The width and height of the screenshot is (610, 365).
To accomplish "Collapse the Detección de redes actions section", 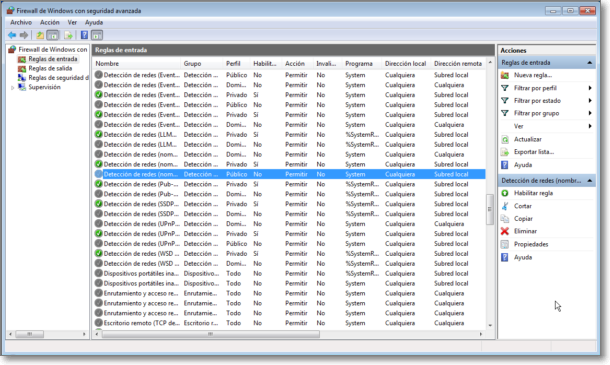I will tap(590, 181).
